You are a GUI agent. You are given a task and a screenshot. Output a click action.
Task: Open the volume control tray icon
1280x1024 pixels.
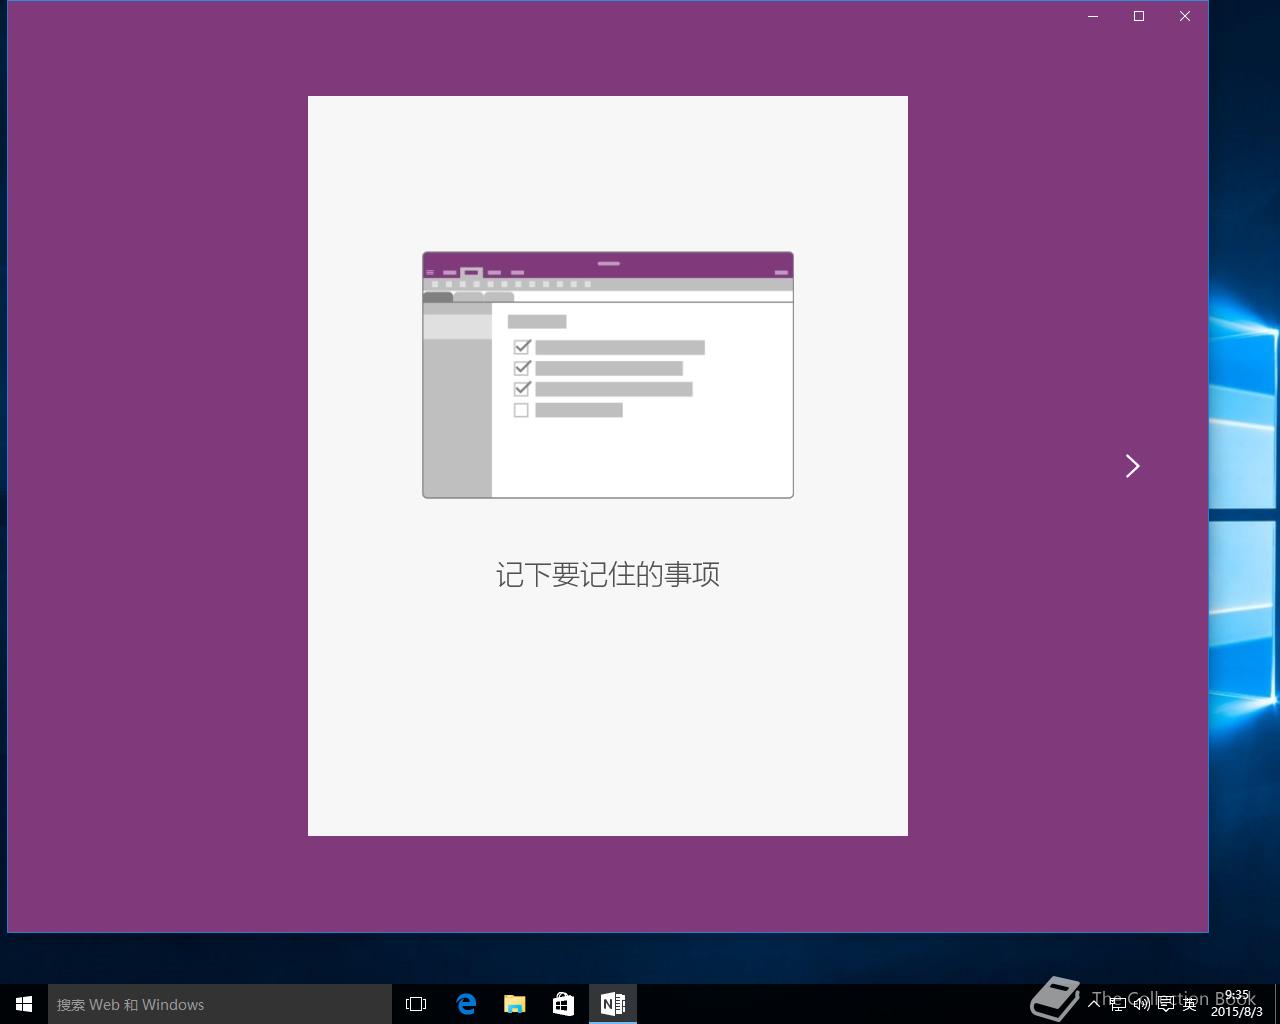point(1142,1004)
